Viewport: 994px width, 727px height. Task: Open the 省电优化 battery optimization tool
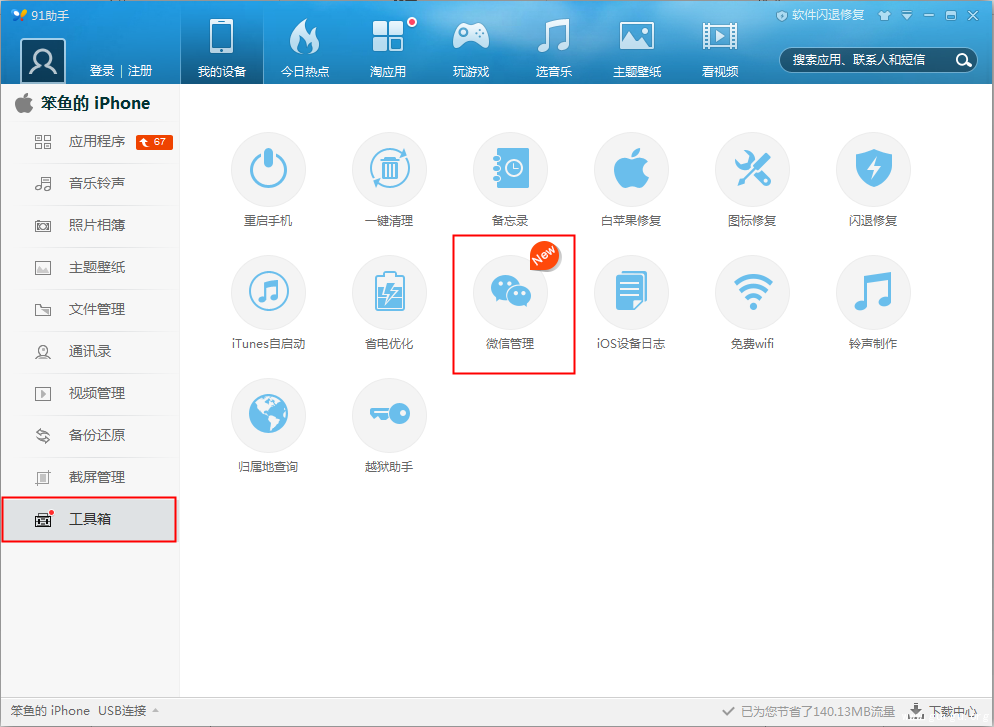[389, 292]
